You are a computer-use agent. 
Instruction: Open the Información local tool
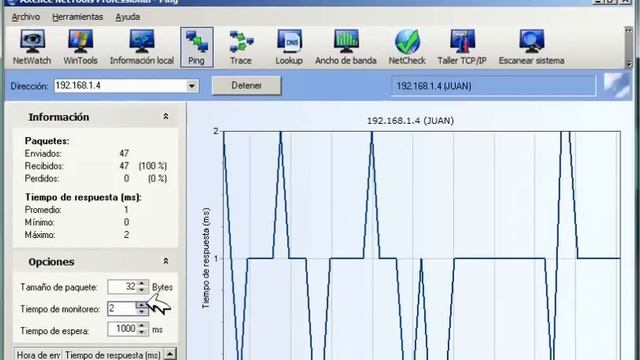[142, 47]
